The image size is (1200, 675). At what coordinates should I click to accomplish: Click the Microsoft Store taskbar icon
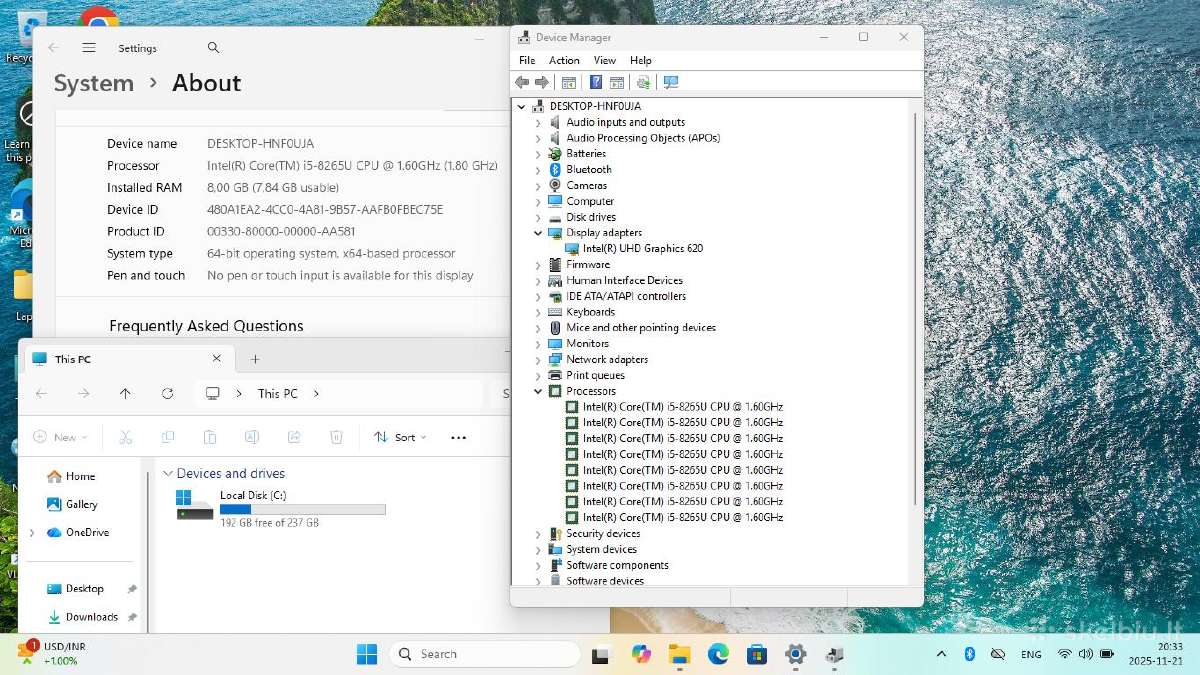757,654
